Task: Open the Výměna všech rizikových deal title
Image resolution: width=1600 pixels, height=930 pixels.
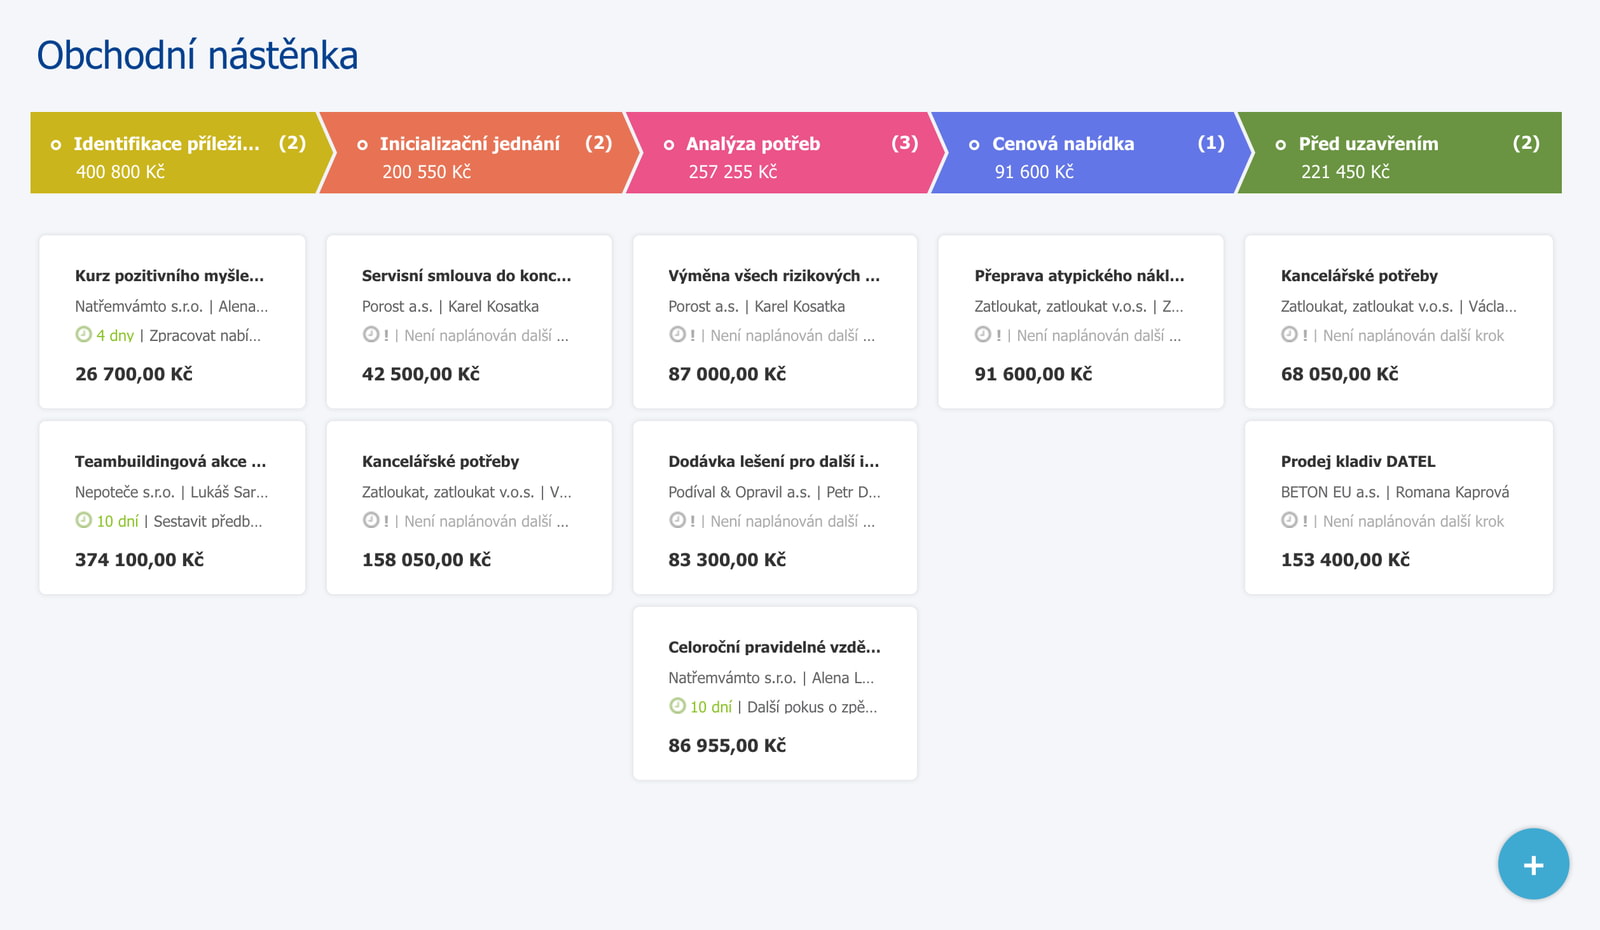Action: tap(774, 276)
